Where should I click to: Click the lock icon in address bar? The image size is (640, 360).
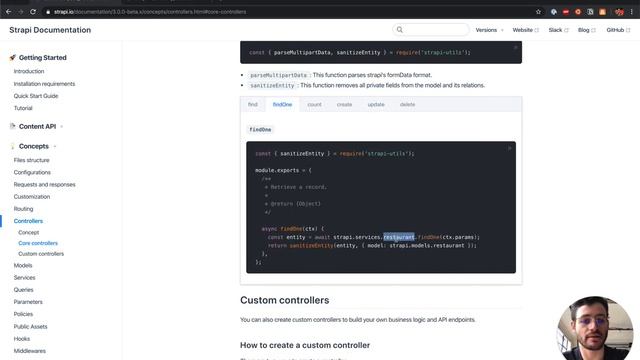[x=48, y=12]
